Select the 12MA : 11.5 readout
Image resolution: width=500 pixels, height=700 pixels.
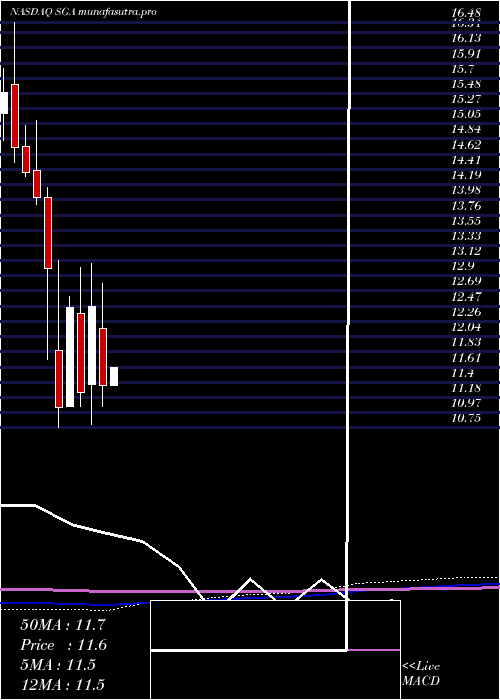click(x=63, y=685)
